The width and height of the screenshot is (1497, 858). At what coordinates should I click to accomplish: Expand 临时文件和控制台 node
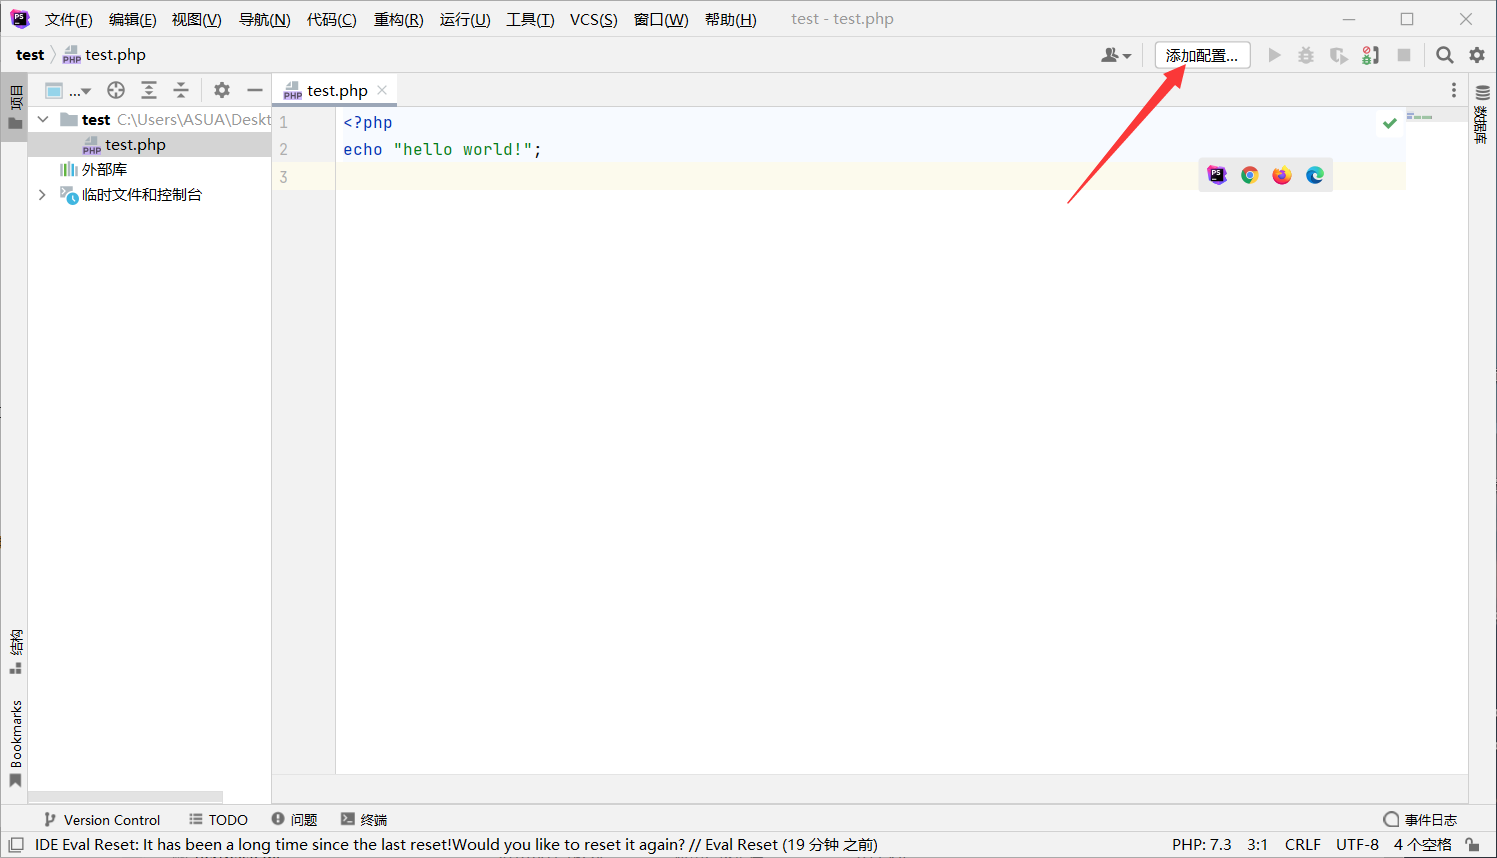click(42, 194)
